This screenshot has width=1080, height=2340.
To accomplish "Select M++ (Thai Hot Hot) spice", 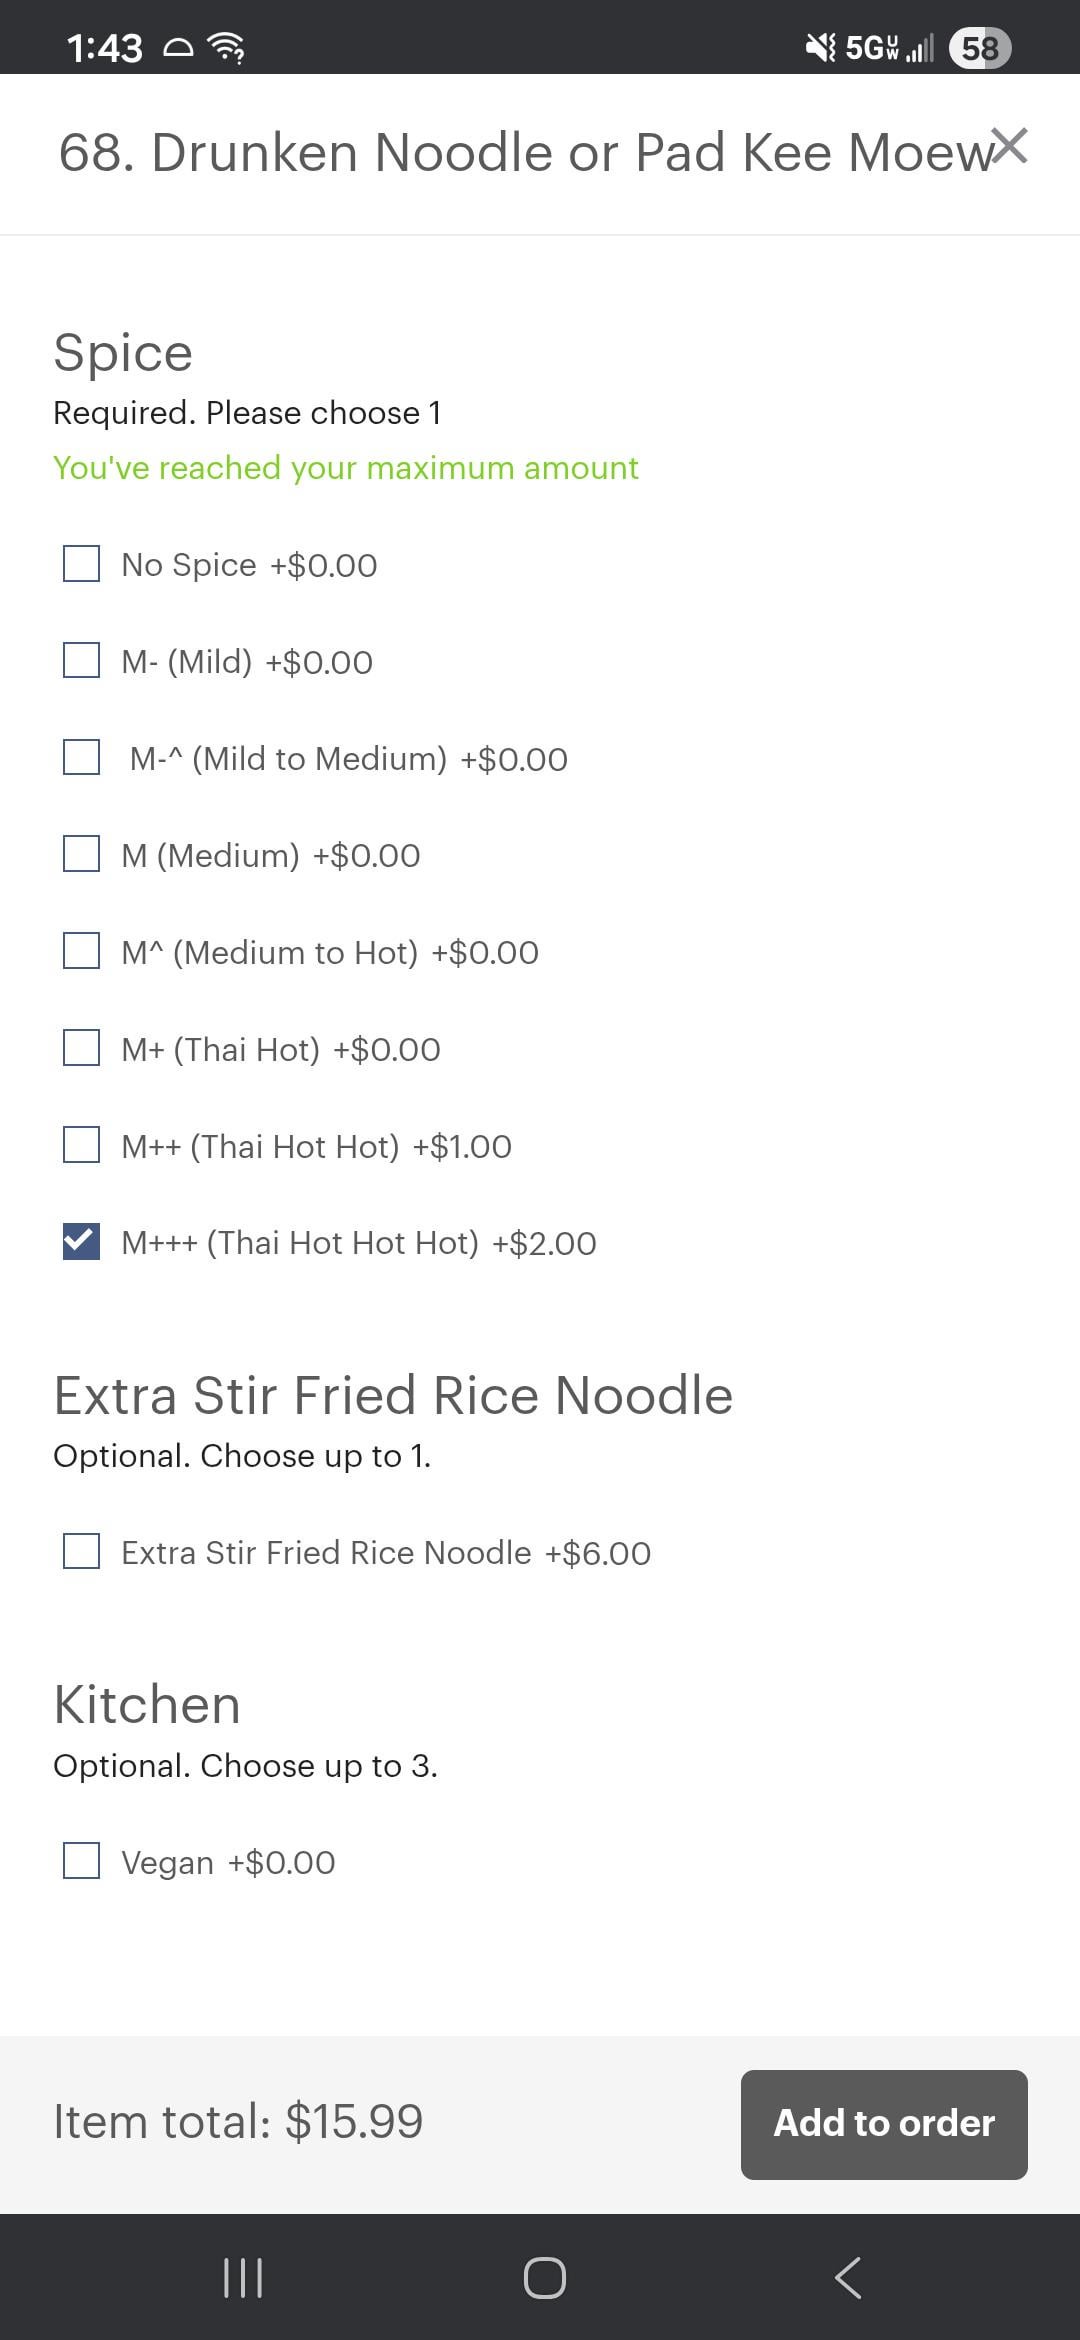I will click(81, 1145).
